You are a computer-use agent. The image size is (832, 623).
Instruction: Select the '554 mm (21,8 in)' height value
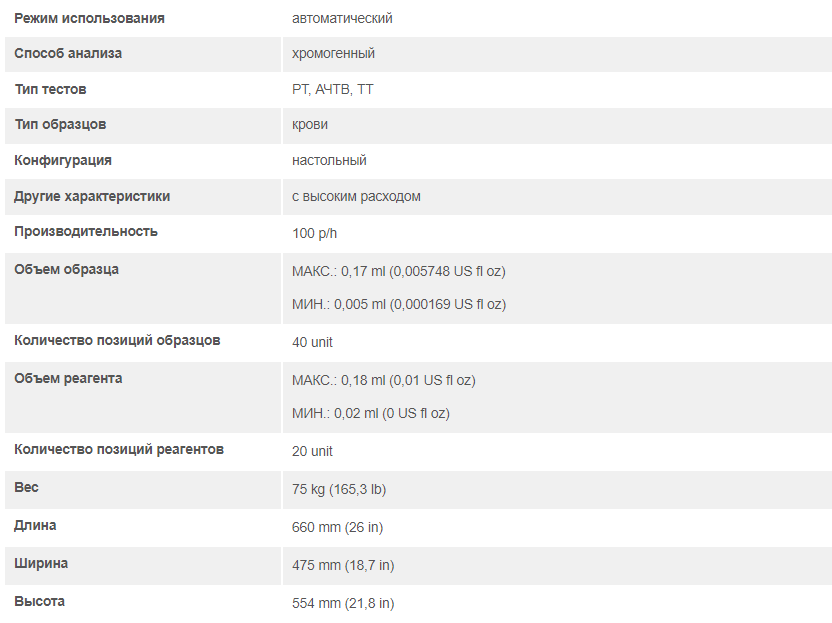[x=343, y=603]
